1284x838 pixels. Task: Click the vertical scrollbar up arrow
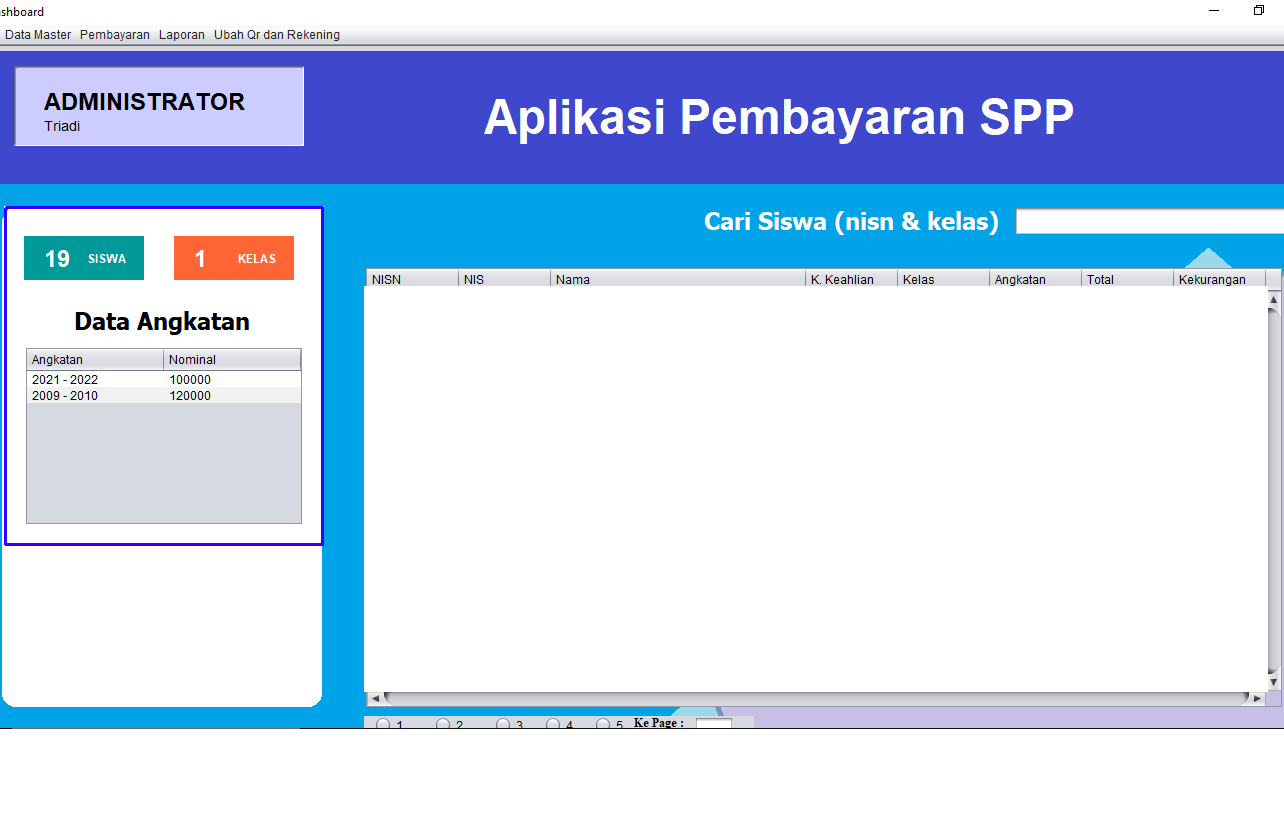pyautogui.click(x=1274, y=297)
